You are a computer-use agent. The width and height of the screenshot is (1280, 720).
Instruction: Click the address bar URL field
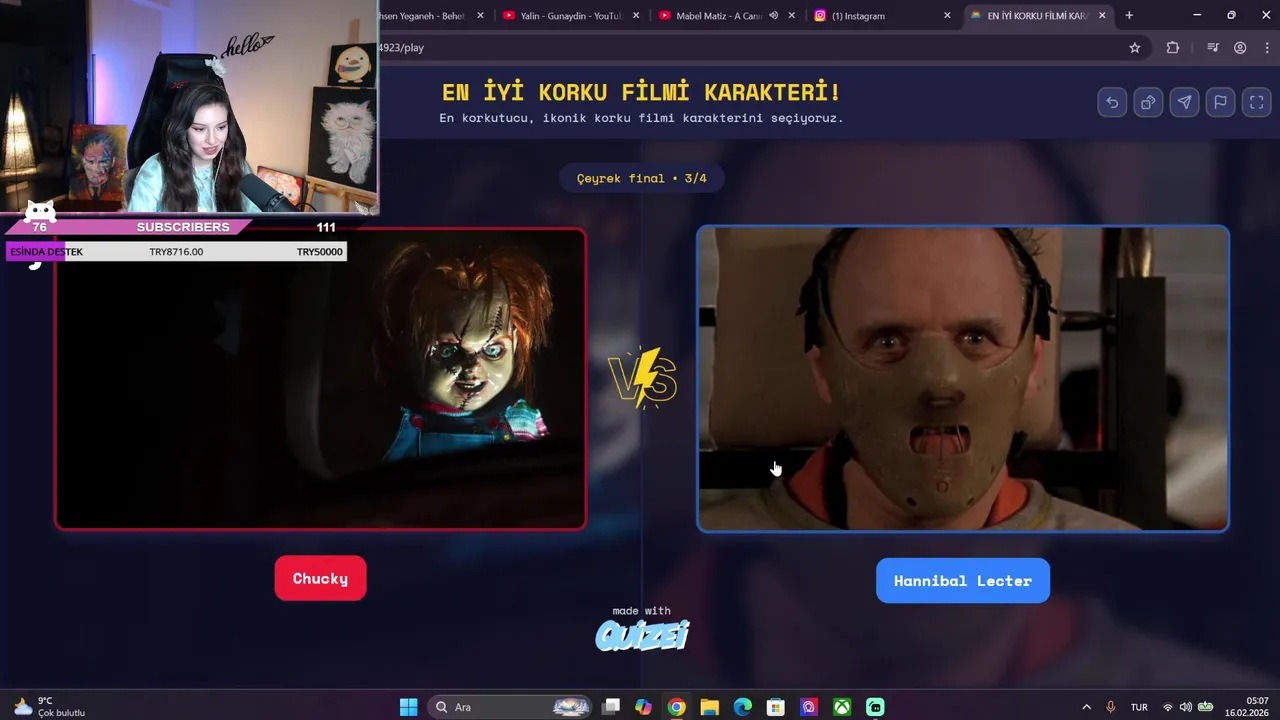[x=750, y=47]
